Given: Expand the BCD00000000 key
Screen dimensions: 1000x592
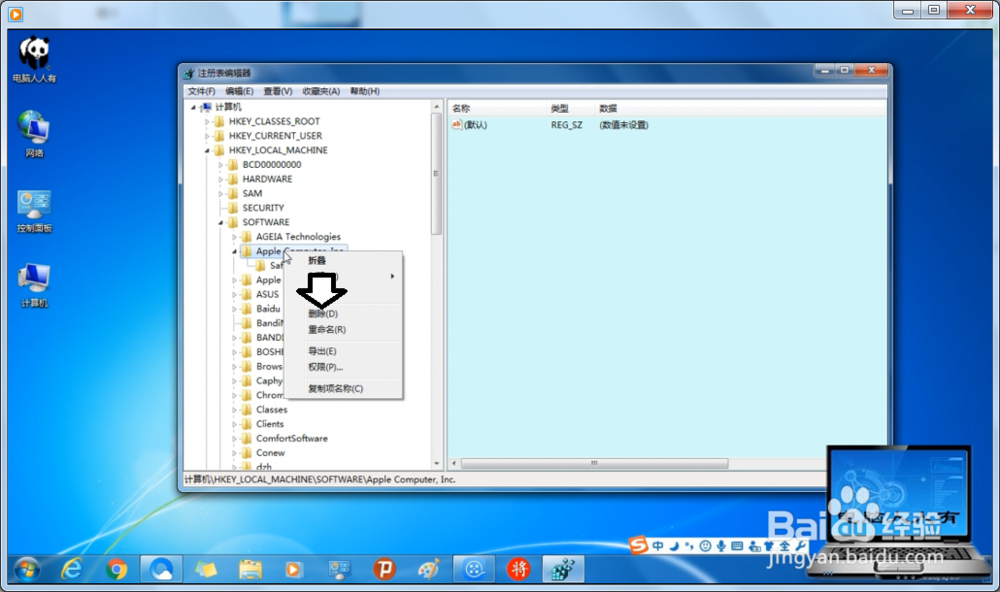Looking at the screenshot, I should click(x=221, y=165).
